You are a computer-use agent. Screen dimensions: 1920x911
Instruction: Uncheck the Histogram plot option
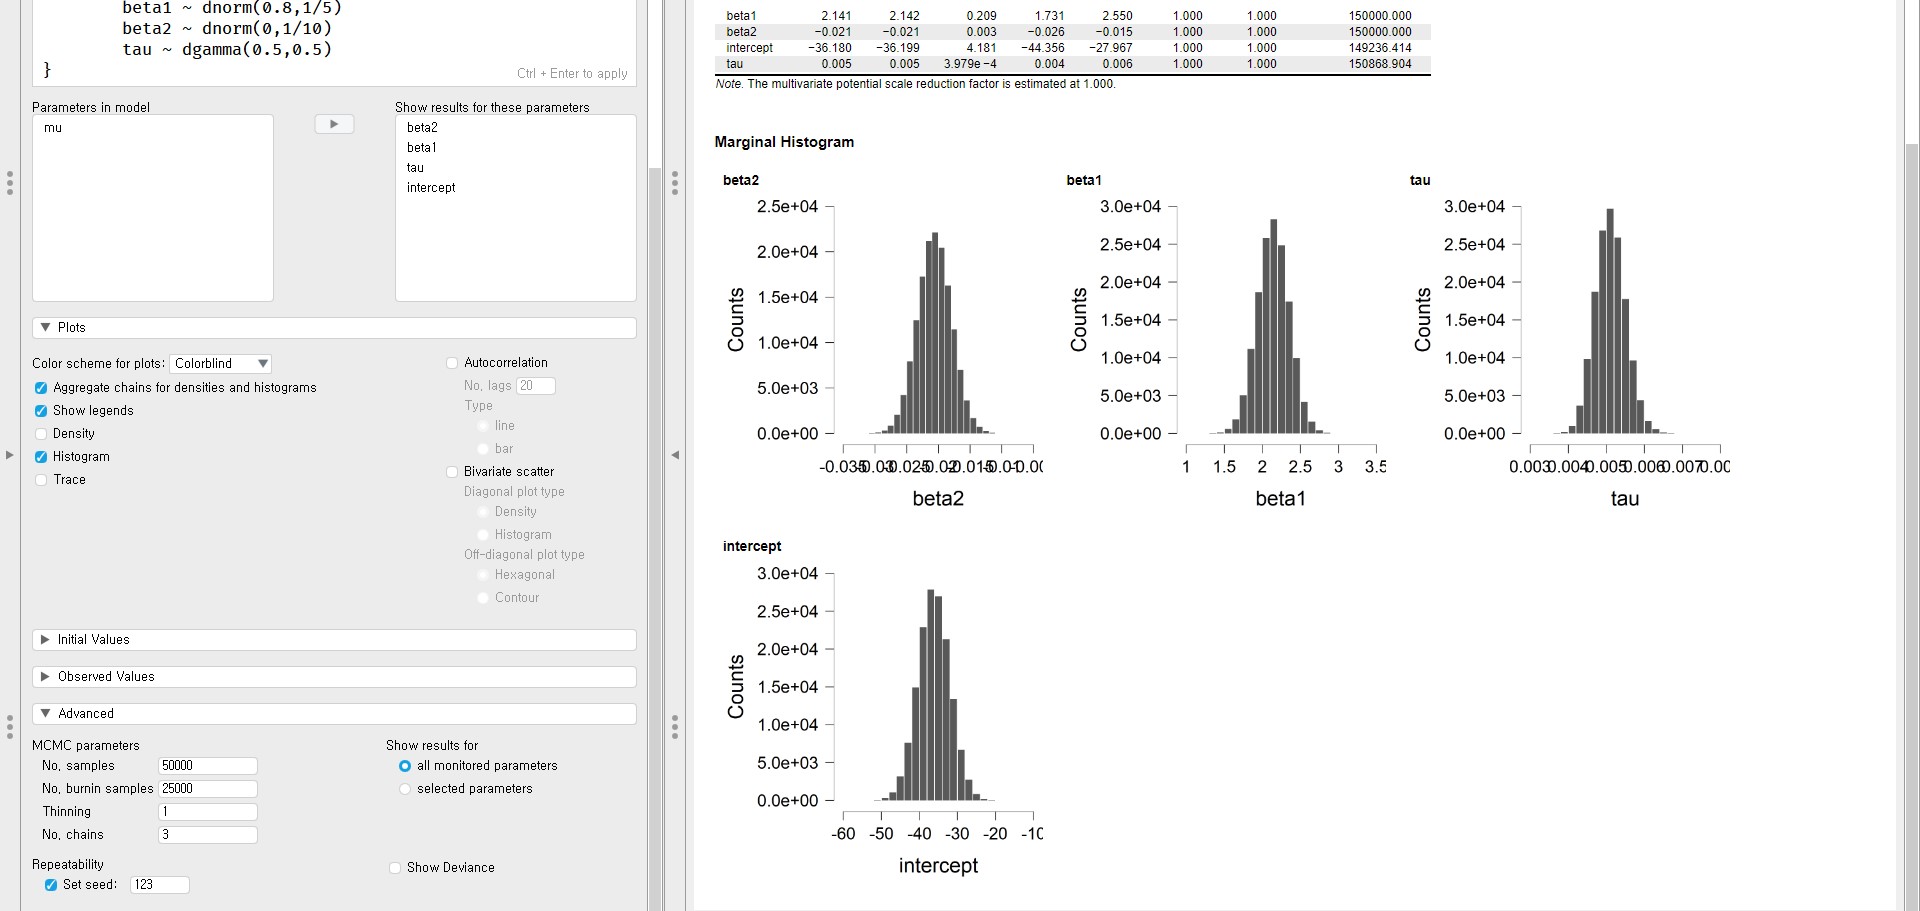click(x=41, y=457)
